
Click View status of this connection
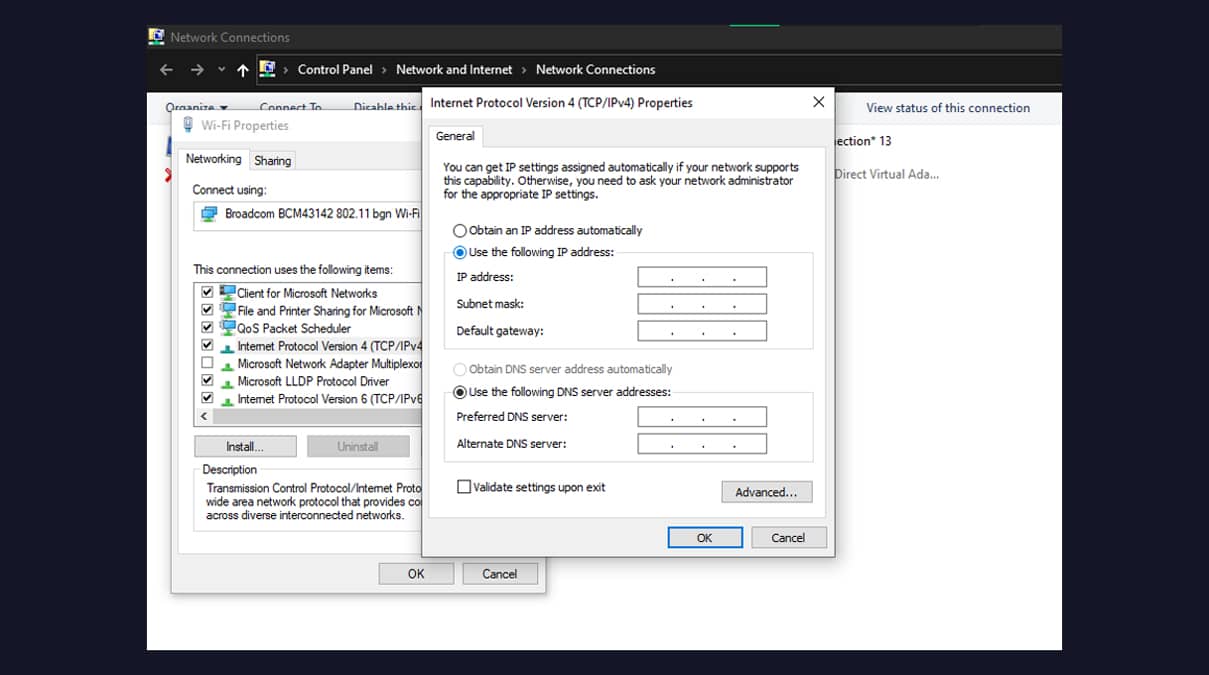coord(948,108)
